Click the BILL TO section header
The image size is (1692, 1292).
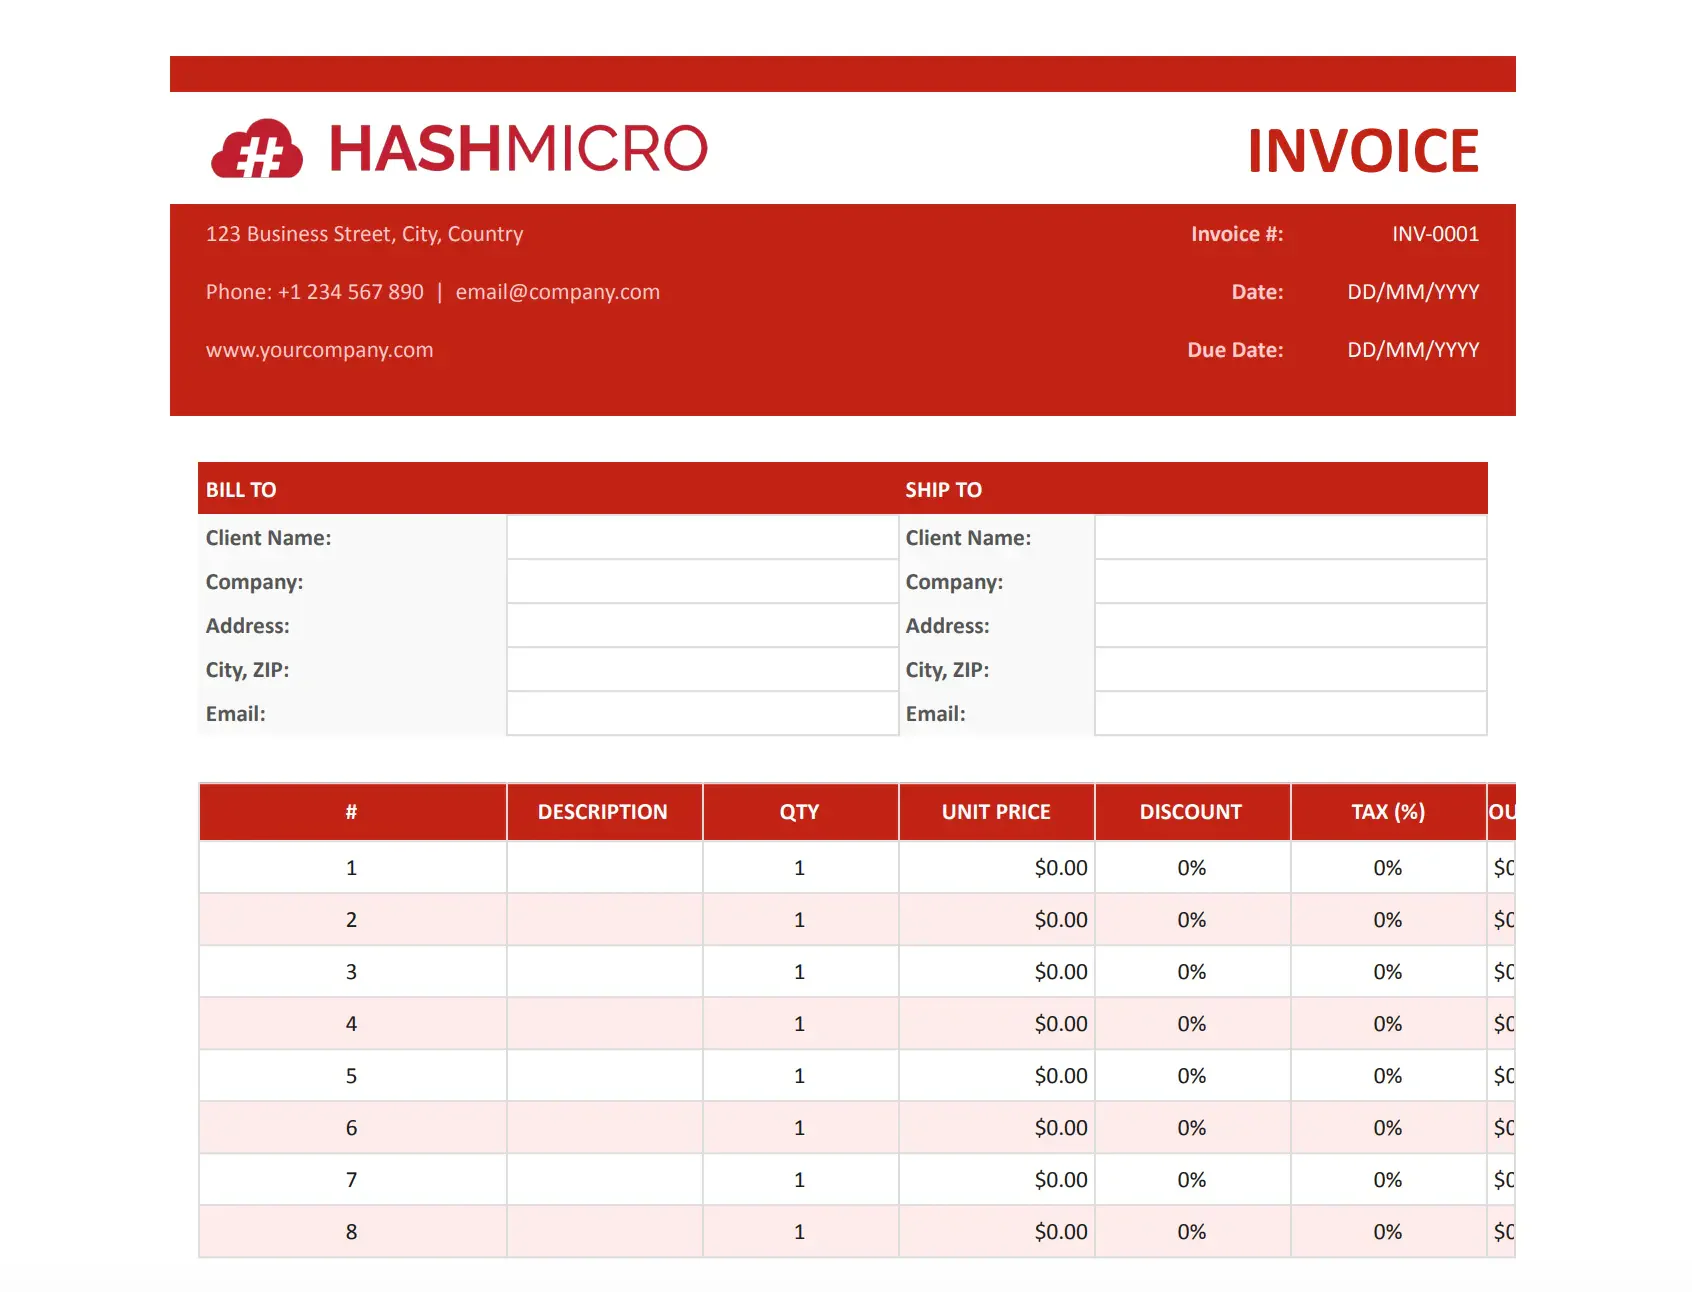click(x=241, y=490)
